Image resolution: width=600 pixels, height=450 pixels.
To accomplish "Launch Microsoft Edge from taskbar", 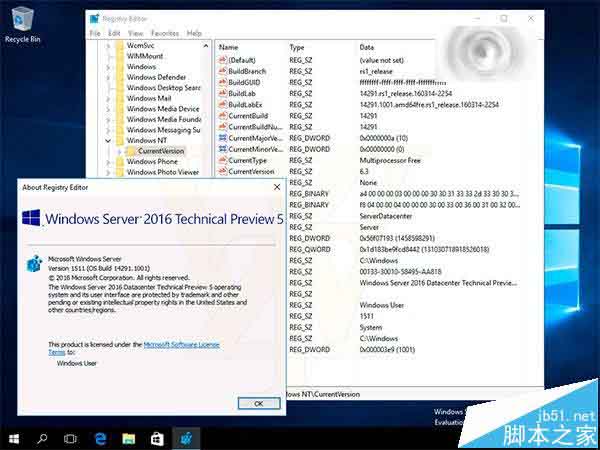I will [100, 439].
